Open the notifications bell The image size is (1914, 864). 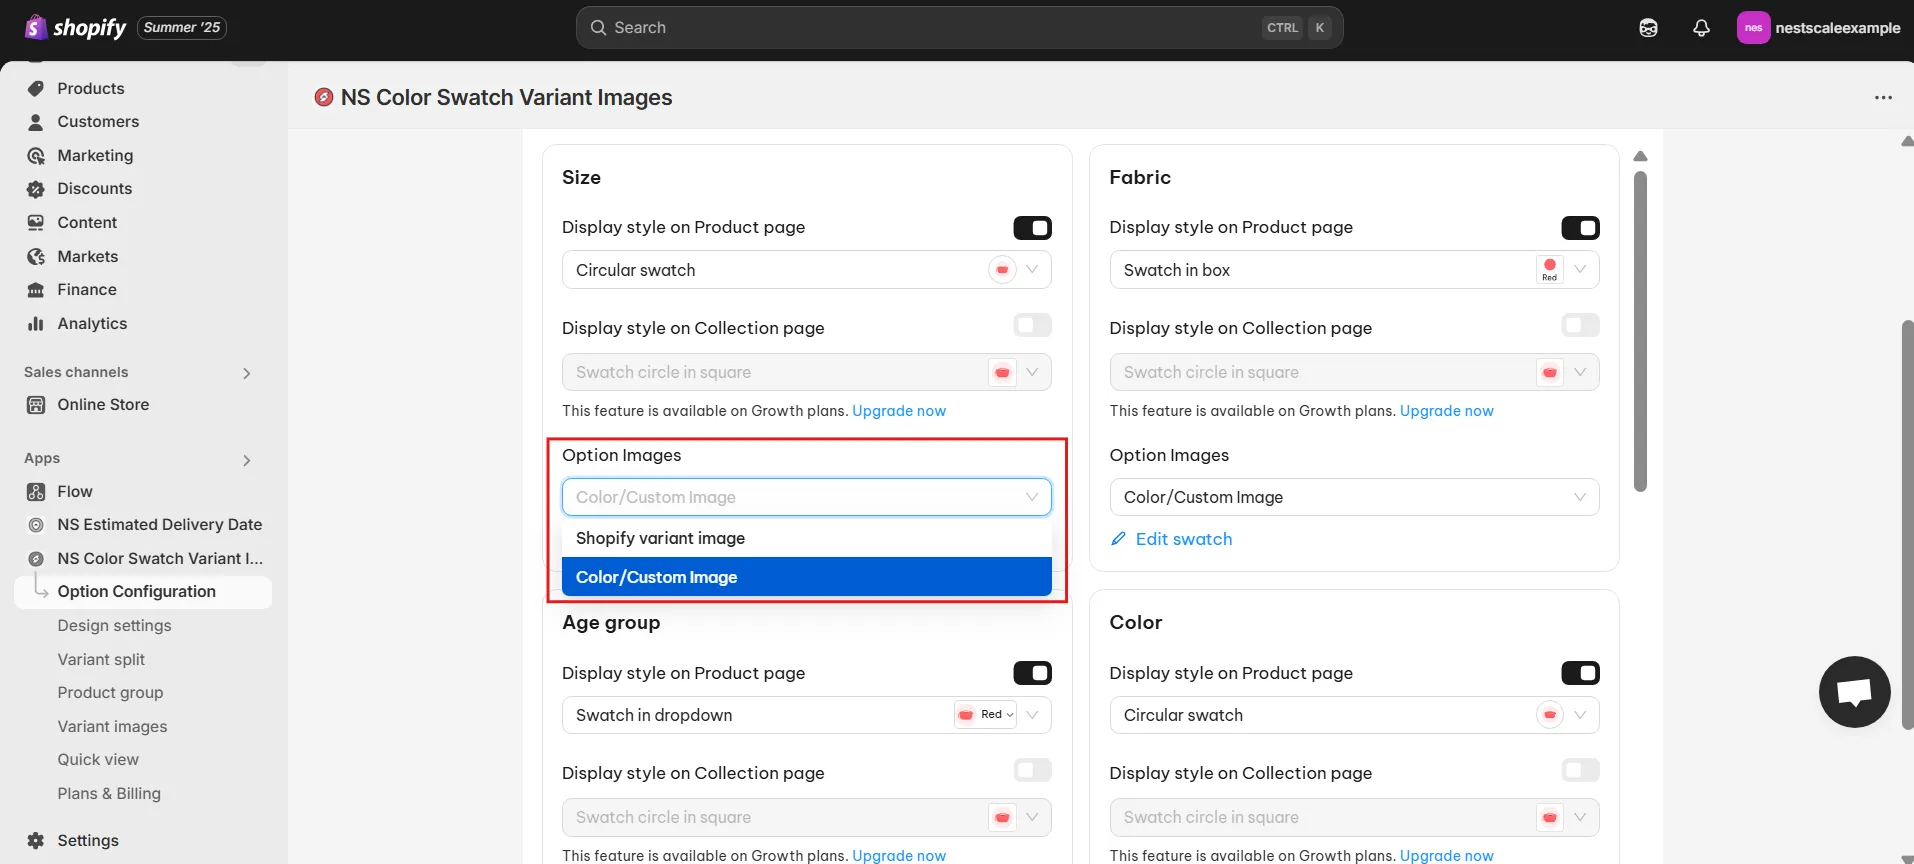pos(1701,28)
